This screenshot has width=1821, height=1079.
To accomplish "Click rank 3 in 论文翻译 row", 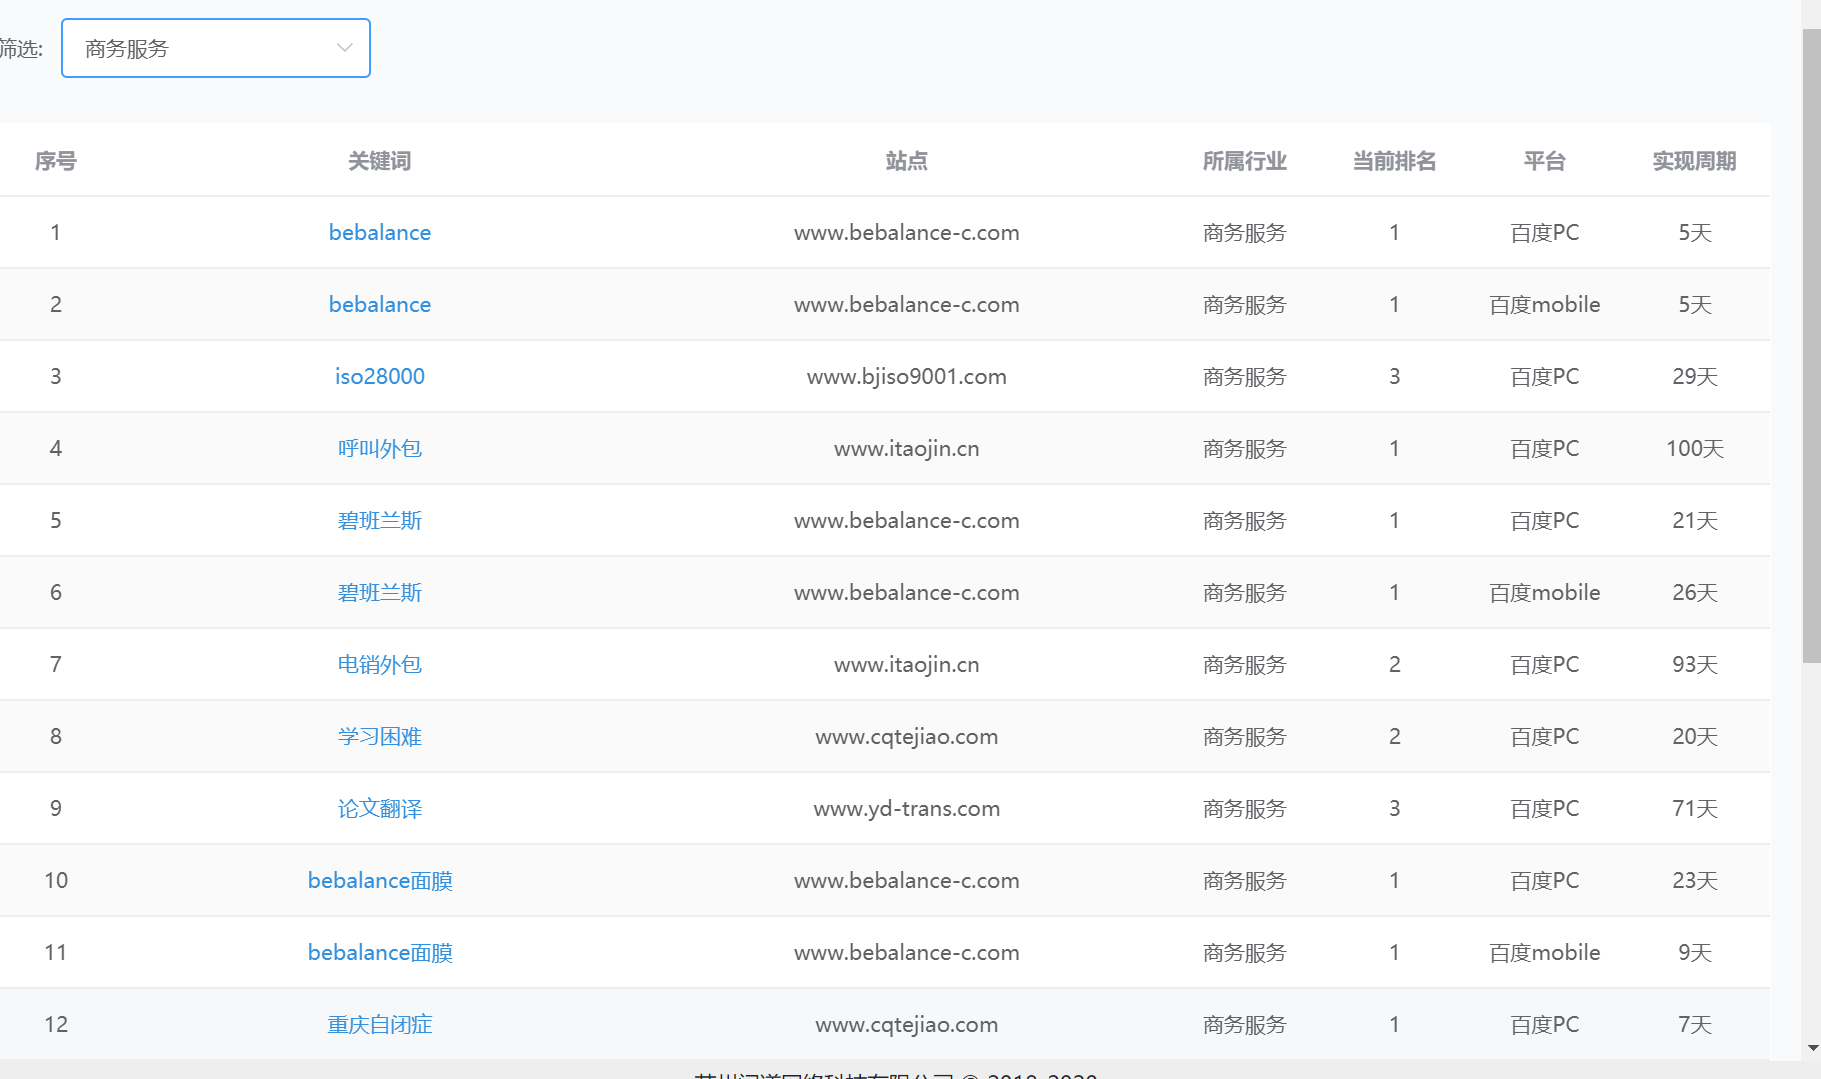I will (x=1395, y=808).
